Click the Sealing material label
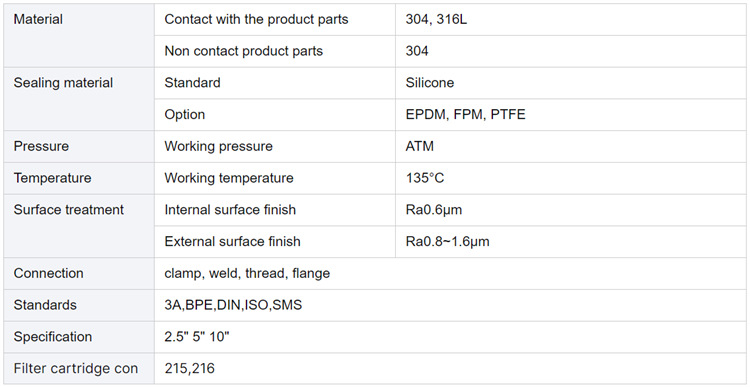 pyautogui.click(x=63, y=83)
